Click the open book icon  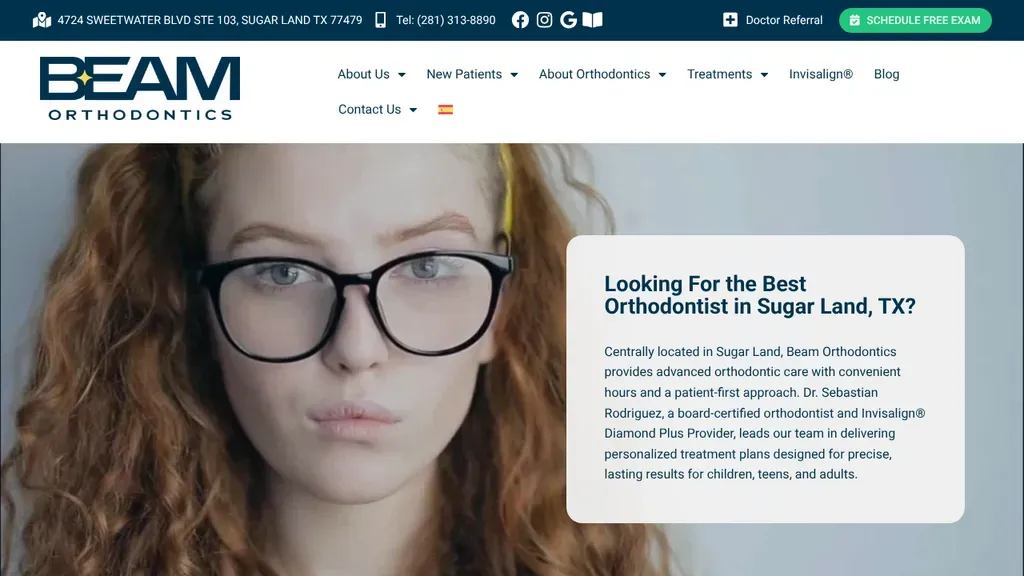pyautogui.click(x=592, y=20)
